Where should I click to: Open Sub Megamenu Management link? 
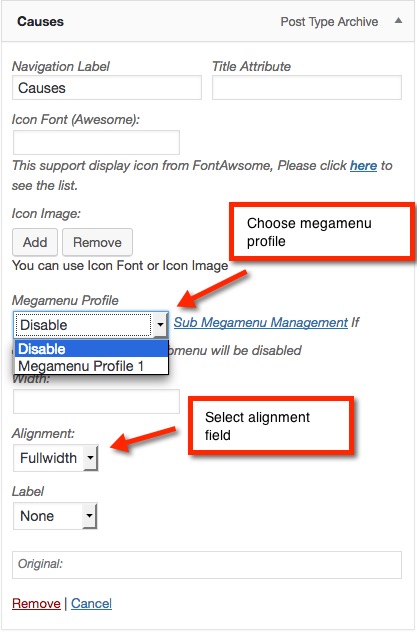tap(261, 322)
